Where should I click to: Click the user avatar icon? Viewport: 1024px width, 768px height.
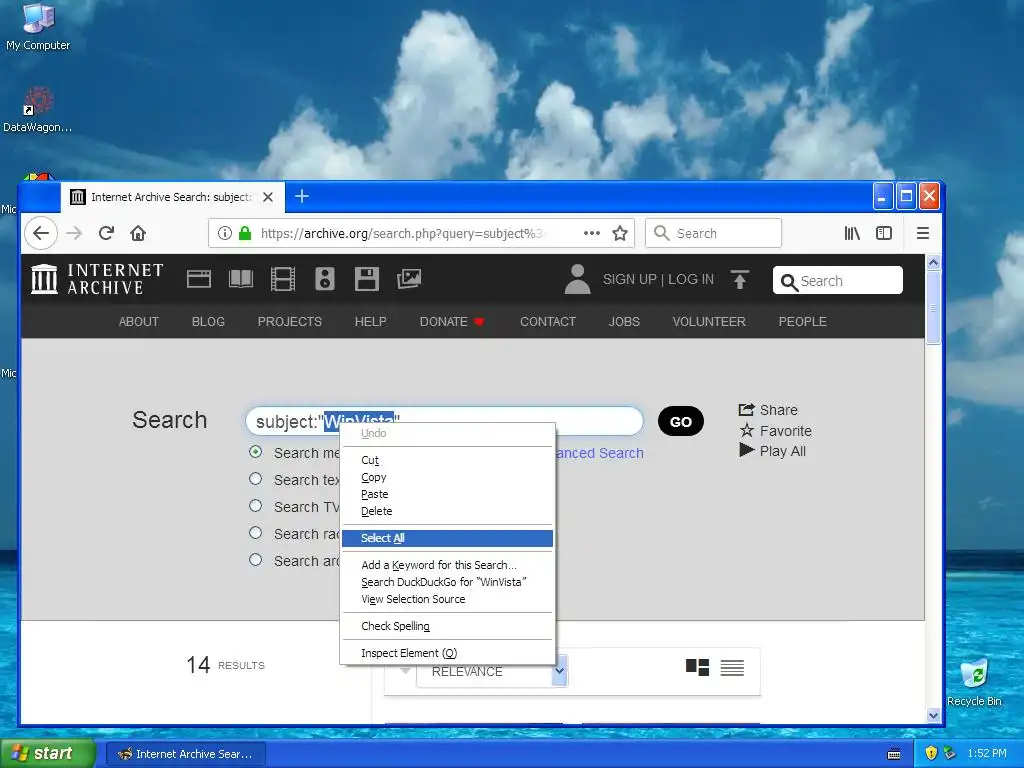pos(577,279)
